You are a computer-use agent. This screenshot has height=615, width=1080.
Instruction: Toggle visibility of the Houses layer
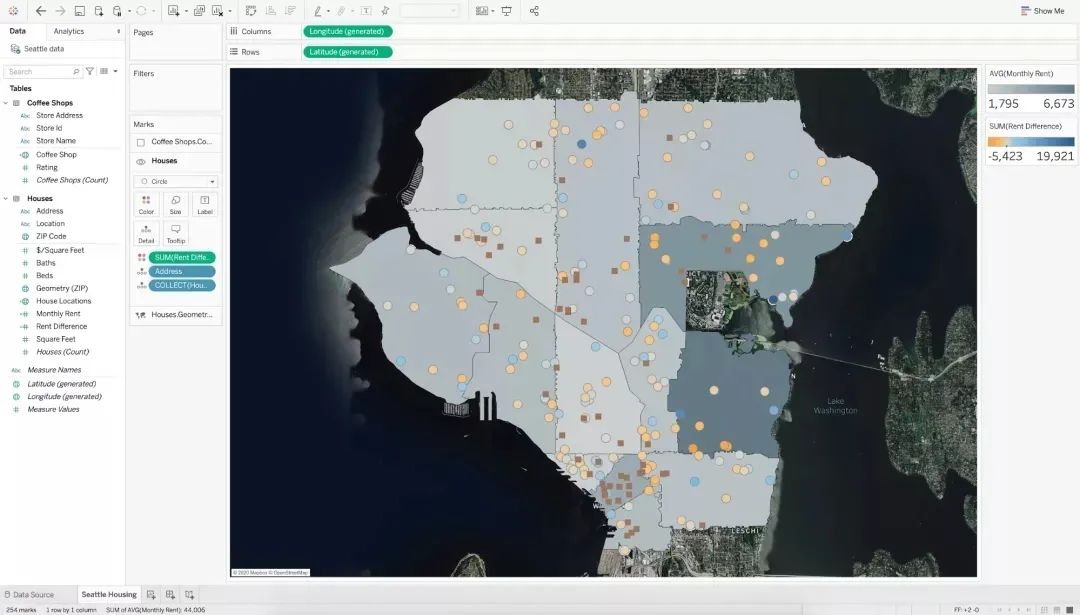tap(141, 161)
